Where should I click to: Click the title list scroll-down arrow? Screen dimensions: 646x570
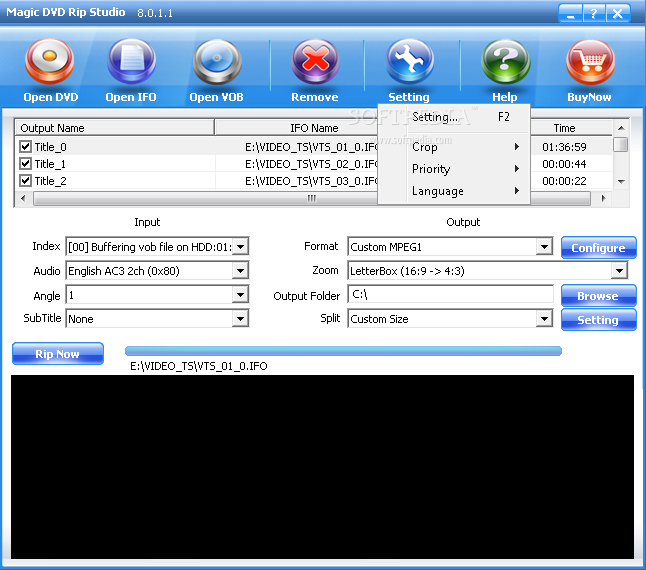point(621,181)
